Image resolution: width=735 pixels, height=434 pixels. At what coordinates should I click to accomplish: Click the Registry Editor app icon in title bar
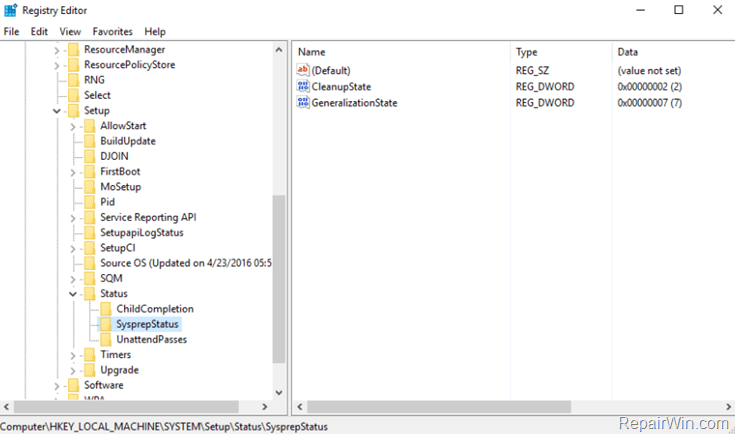10,10
